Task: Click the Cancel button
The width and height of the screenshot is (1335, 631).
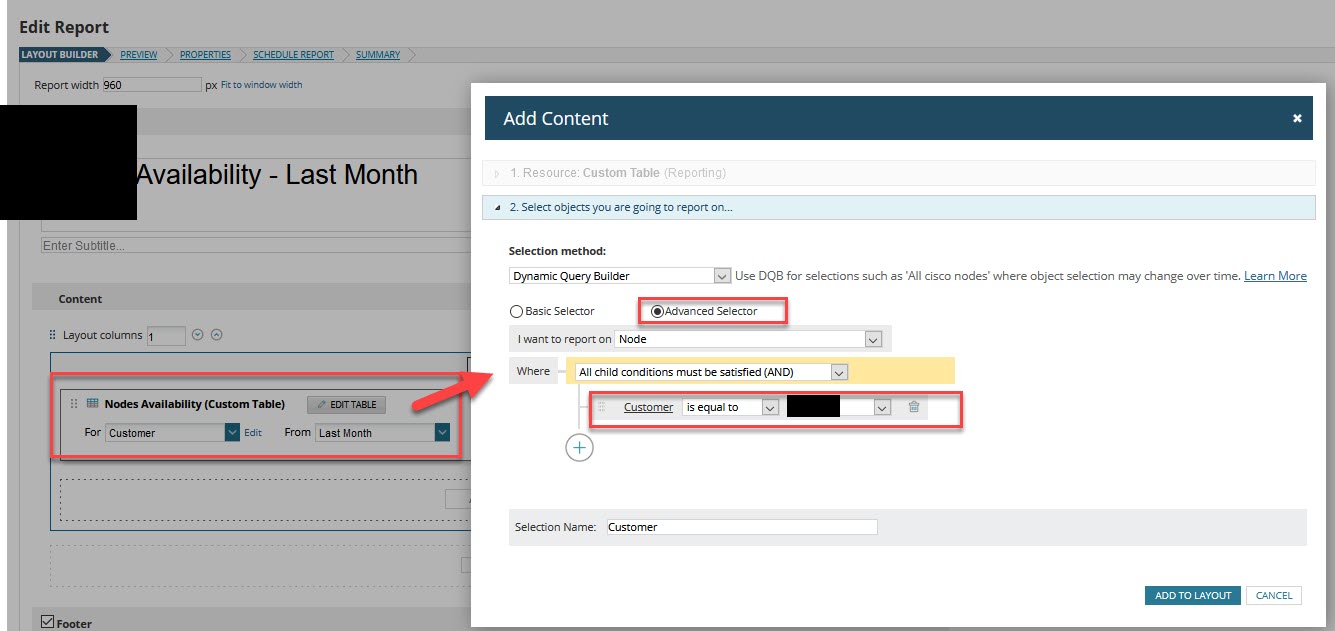Action: point(1274,595)
